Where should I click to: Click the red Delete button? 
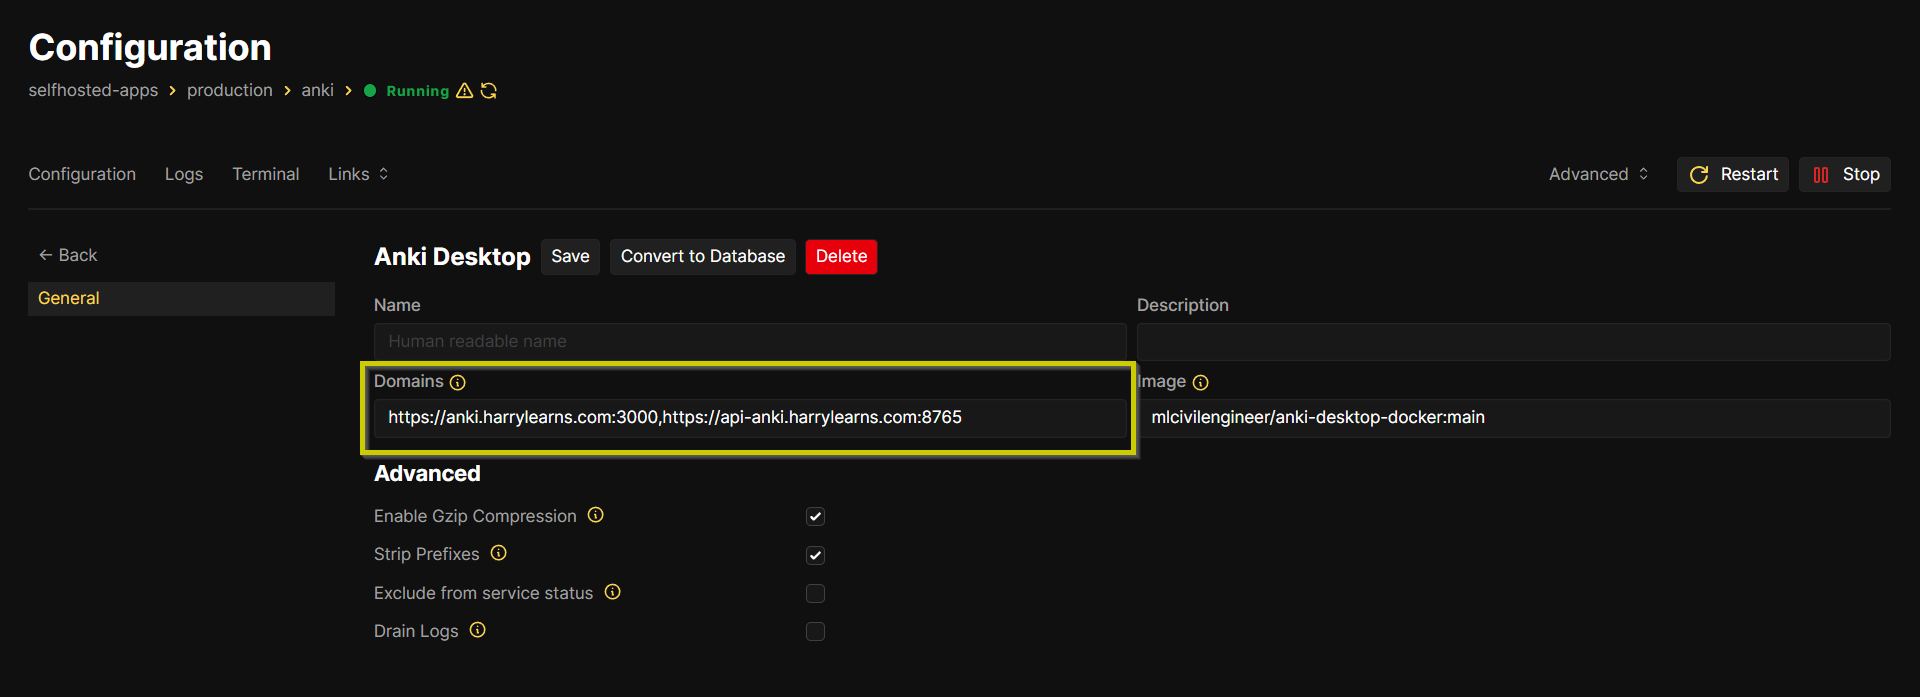[x=841, y=257]
